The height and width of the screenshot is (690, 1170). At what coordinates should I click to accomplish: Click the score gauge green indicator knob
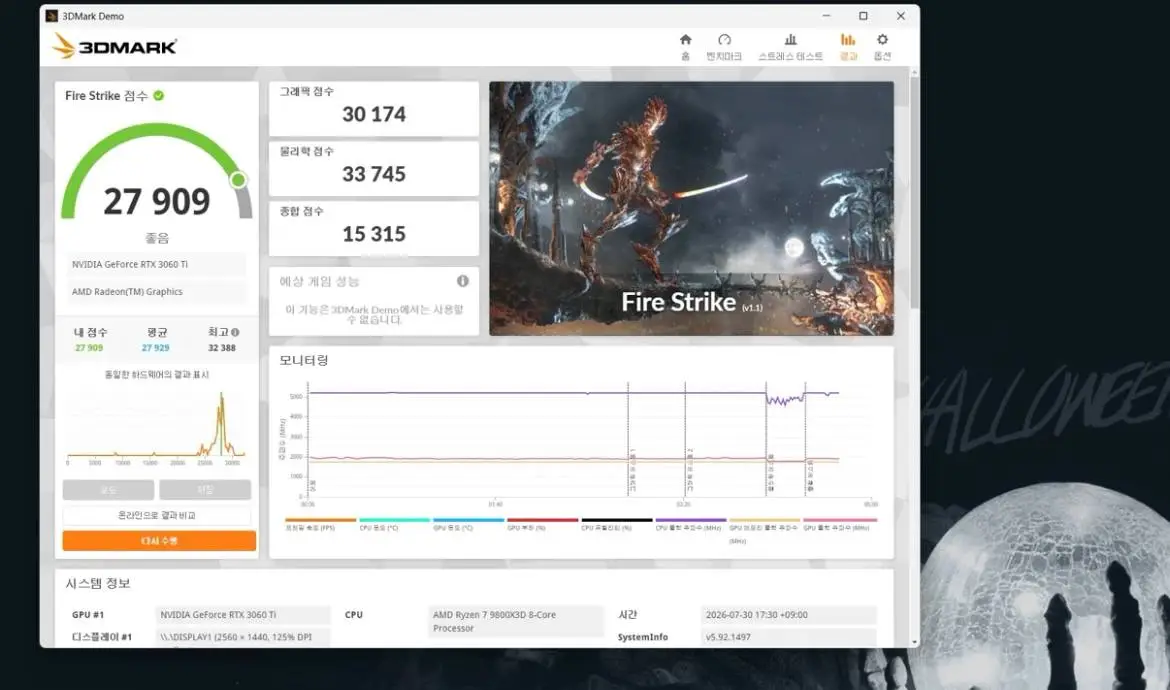[238, 180]
